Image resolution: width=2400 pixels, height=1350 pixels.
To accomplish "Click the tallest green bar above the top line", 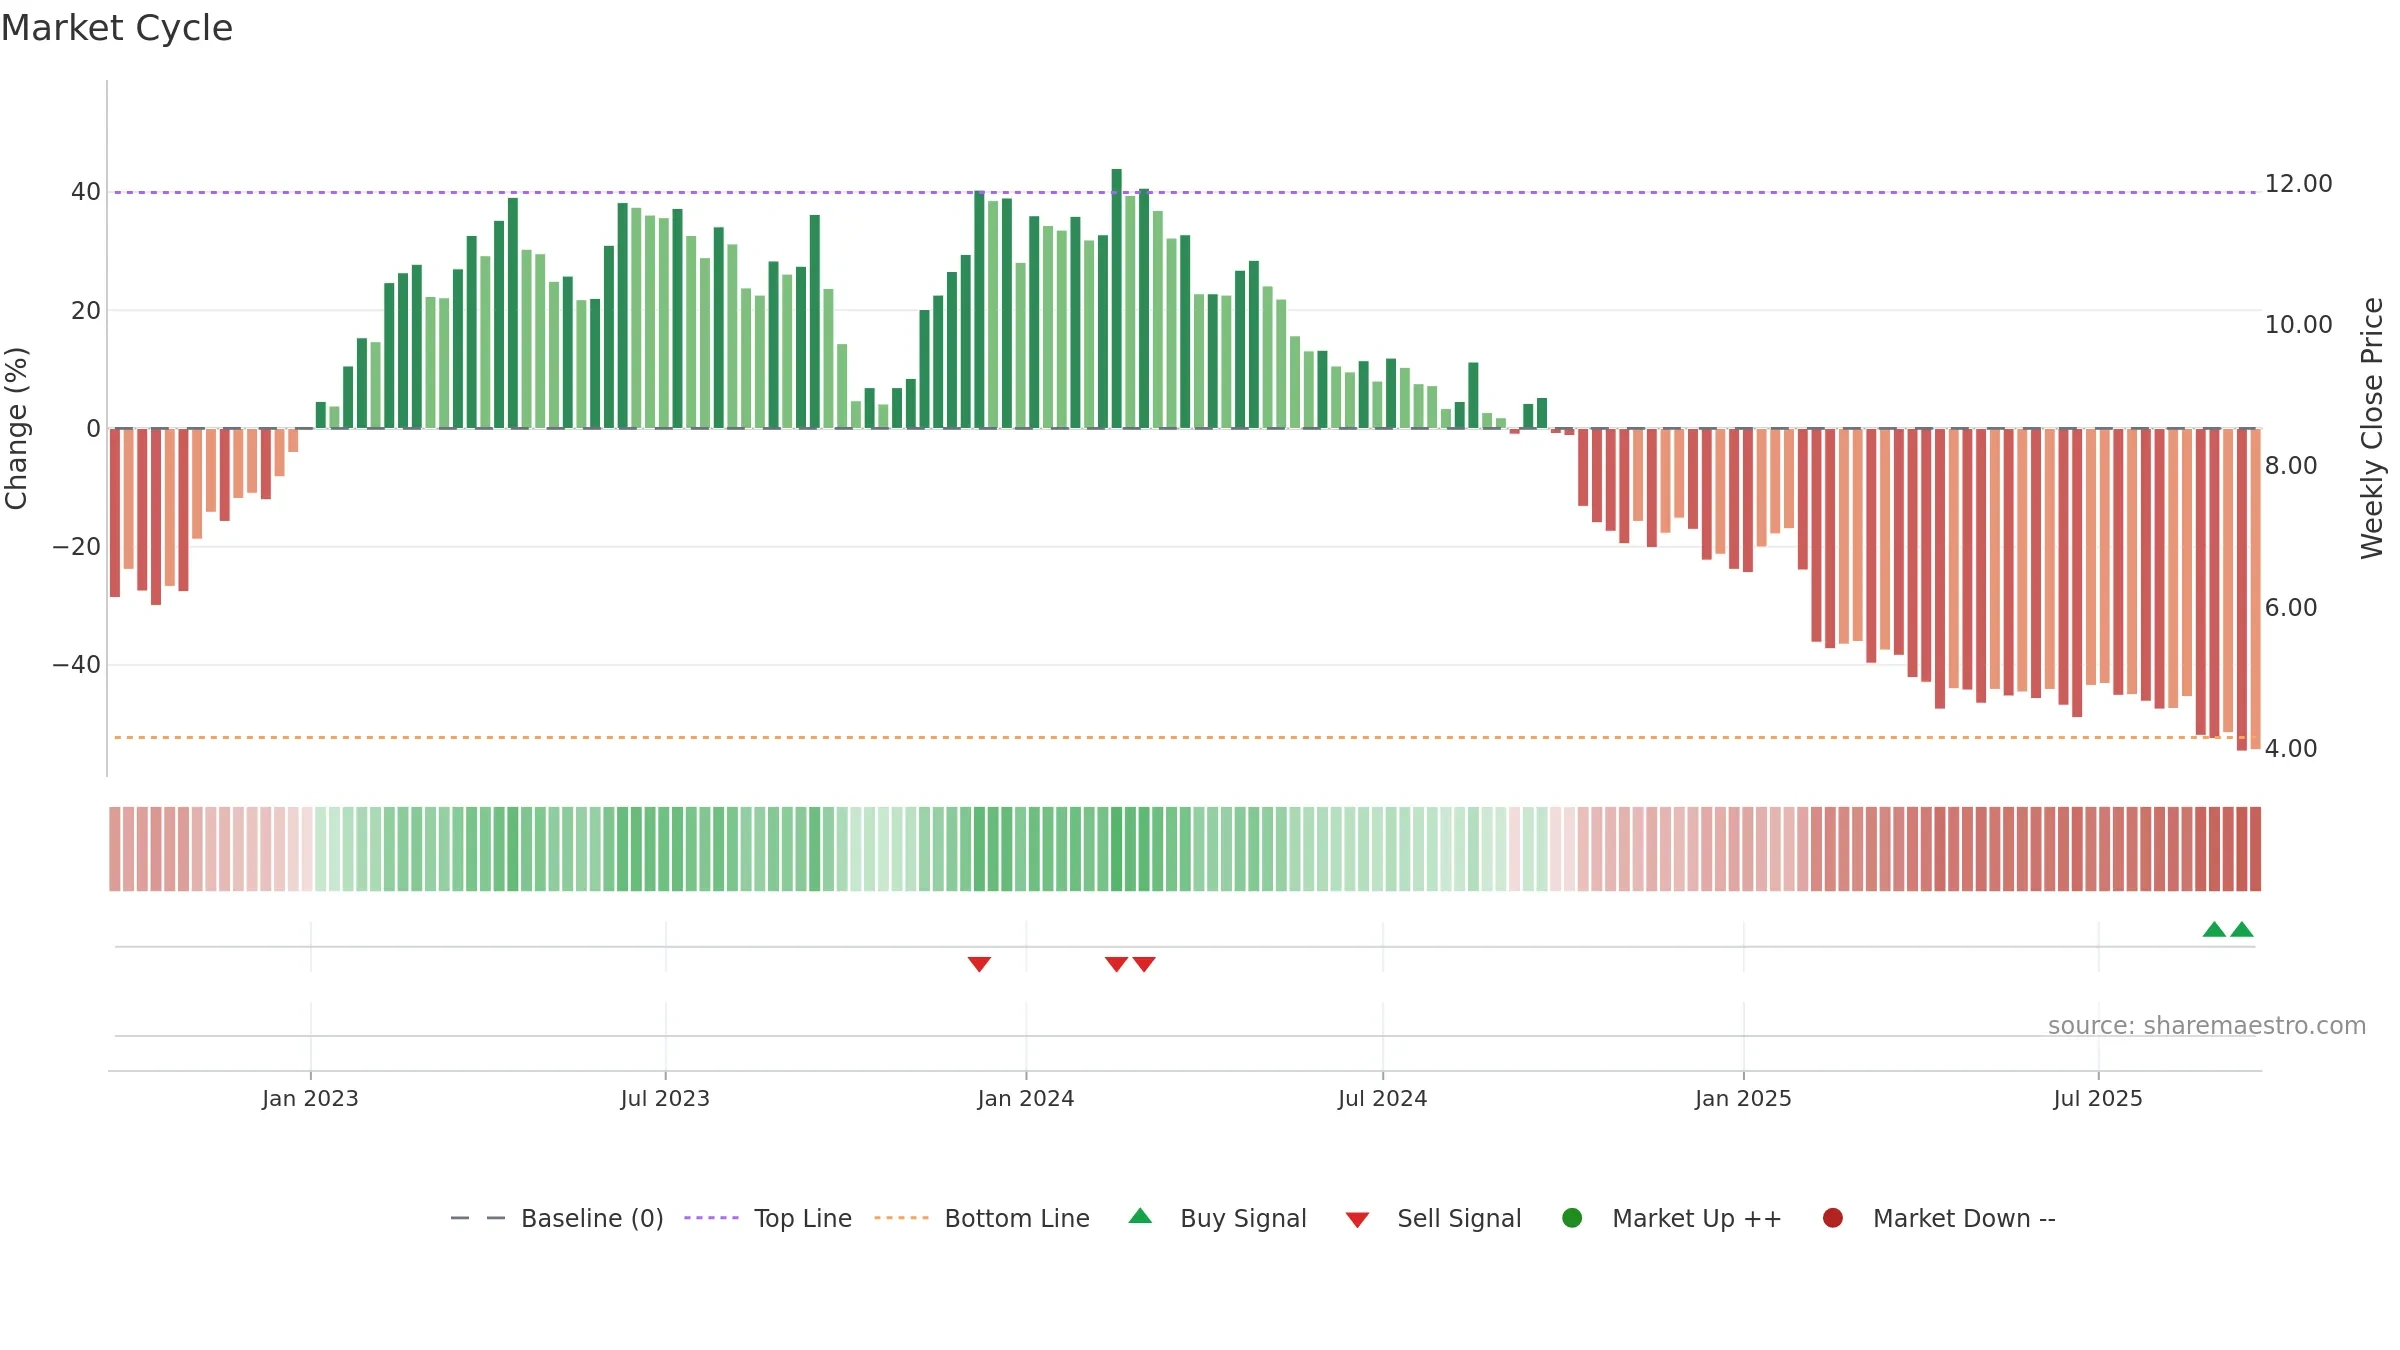I will click(1116, 298).
